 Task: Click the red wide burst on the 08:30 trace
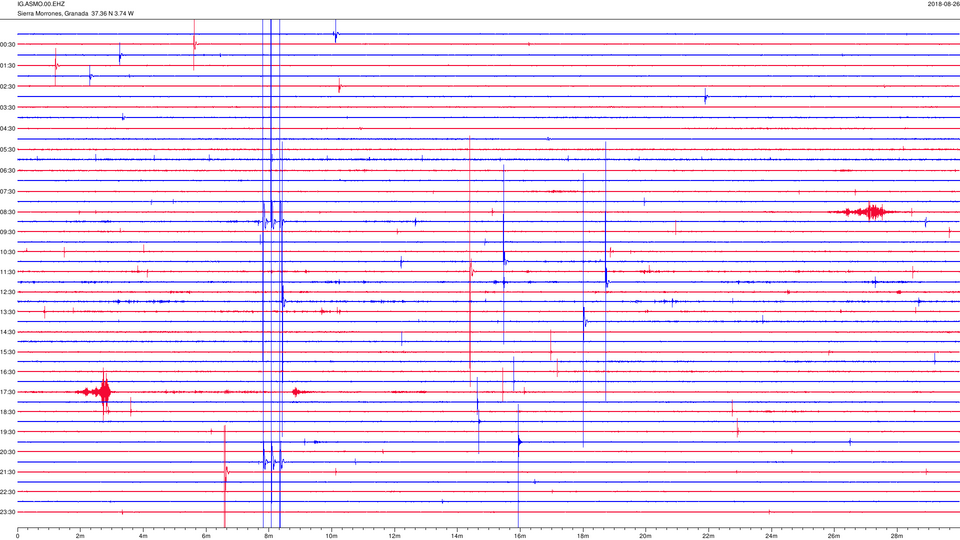(866, 212)
